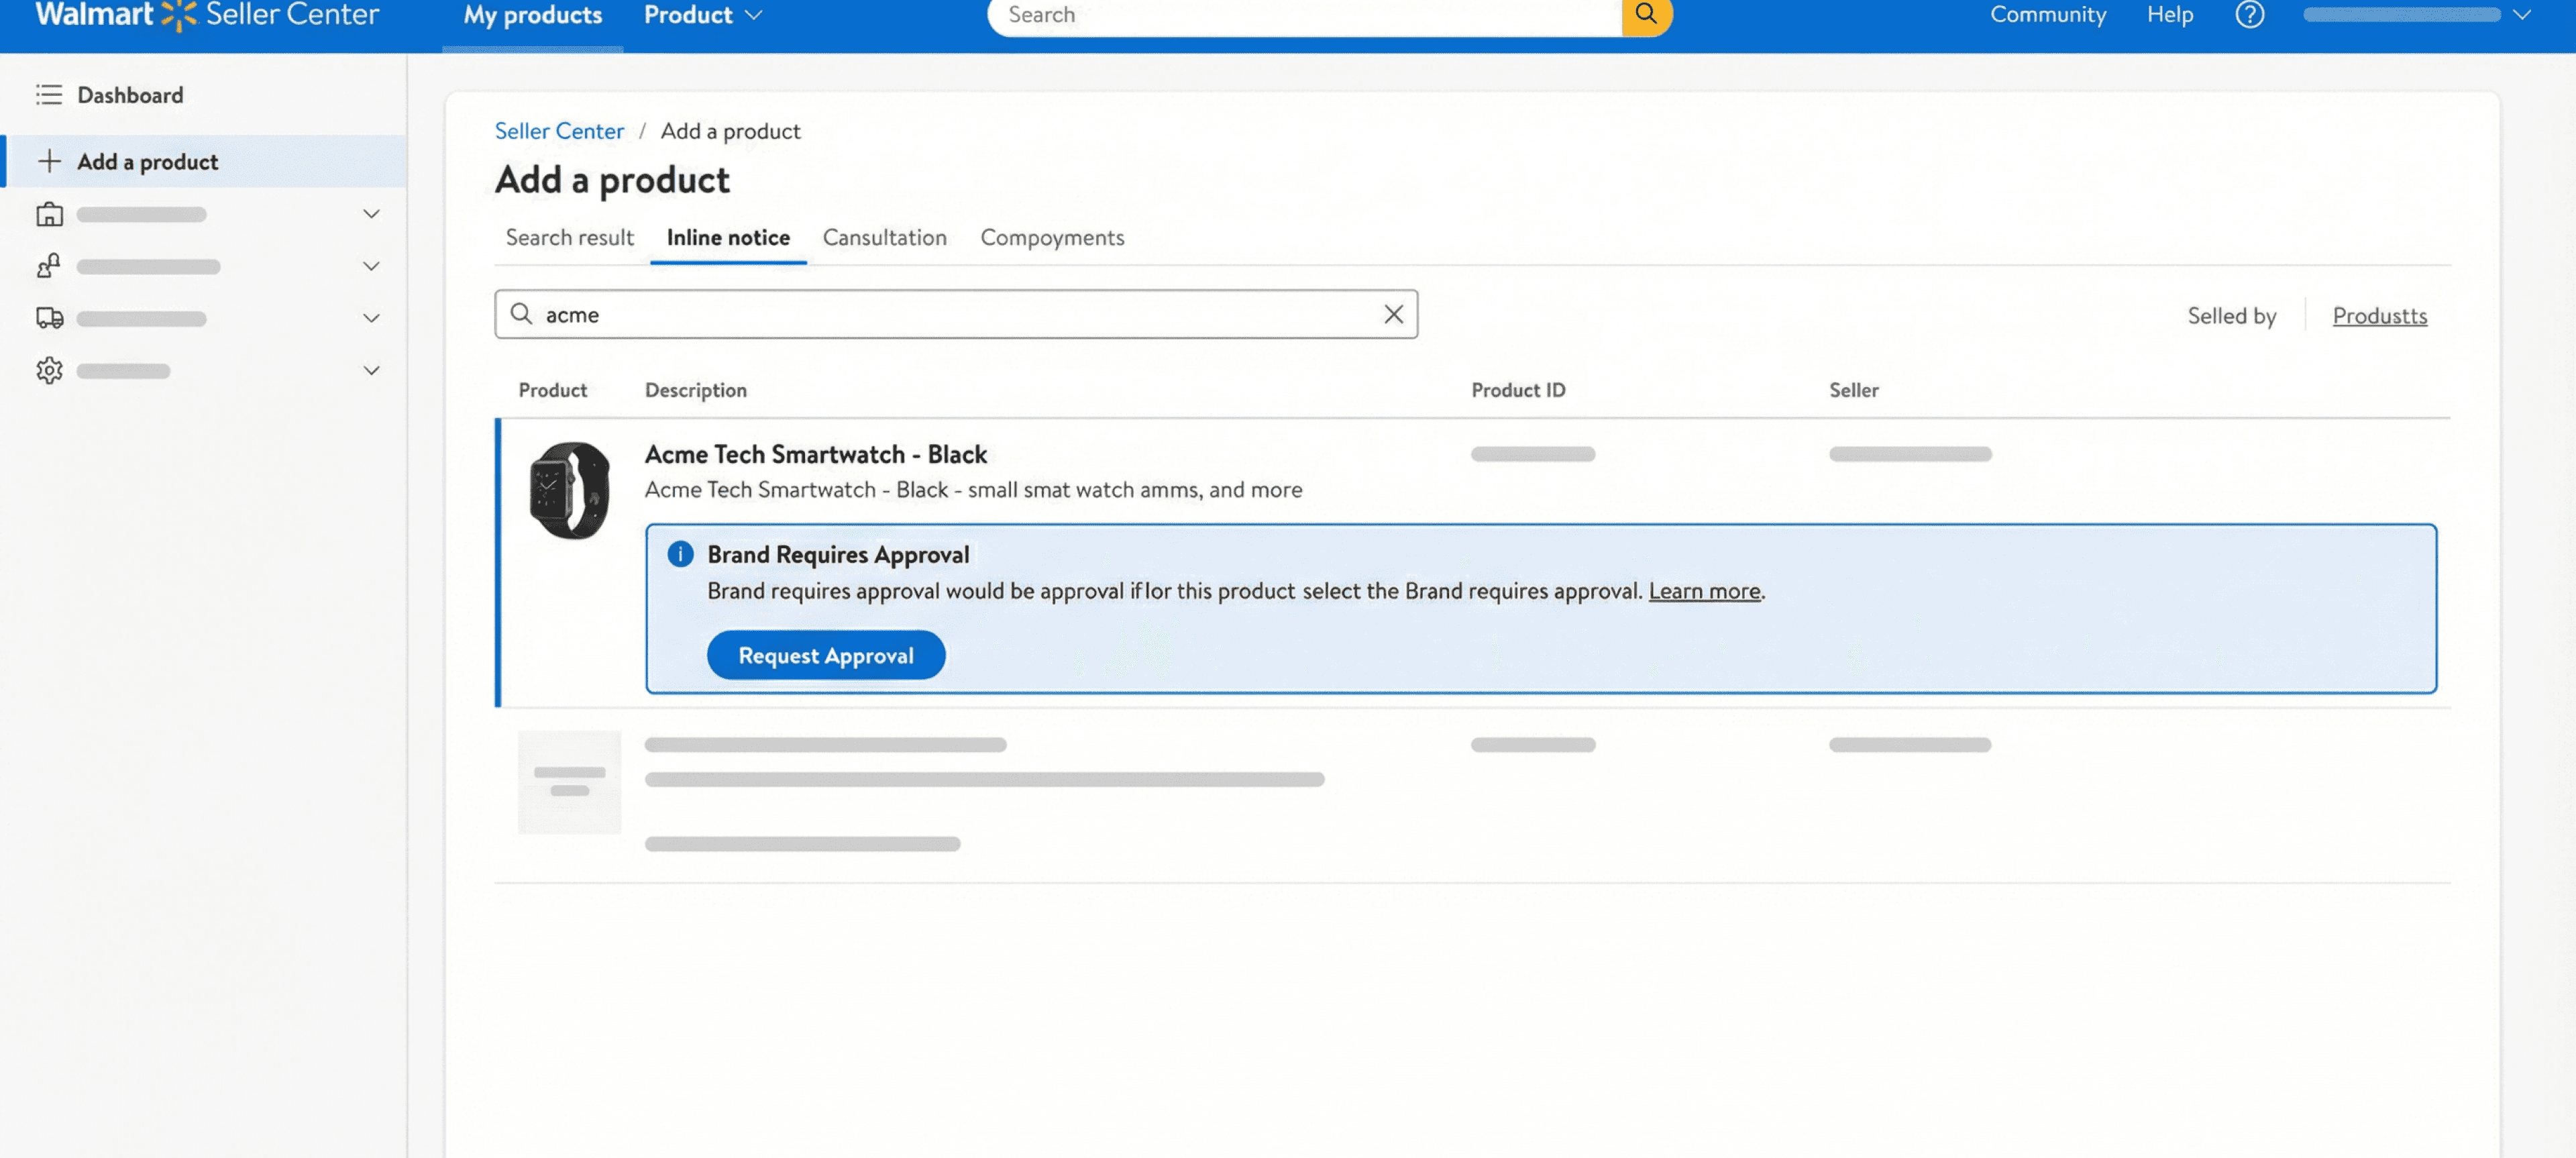Clear the acme search with X icon
Viewport: 2576px width, 1158px height.
(1393, 314)
